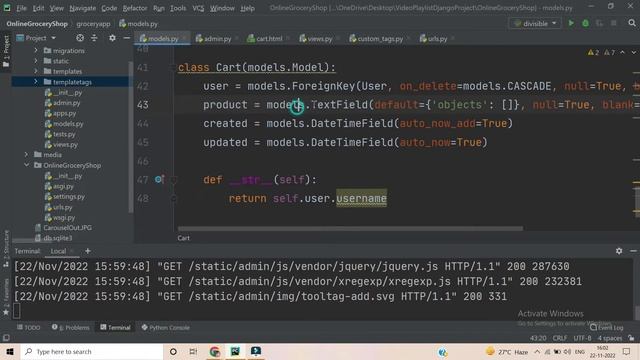Expand the templates folder
640x360 pixels.
point(36,71)
